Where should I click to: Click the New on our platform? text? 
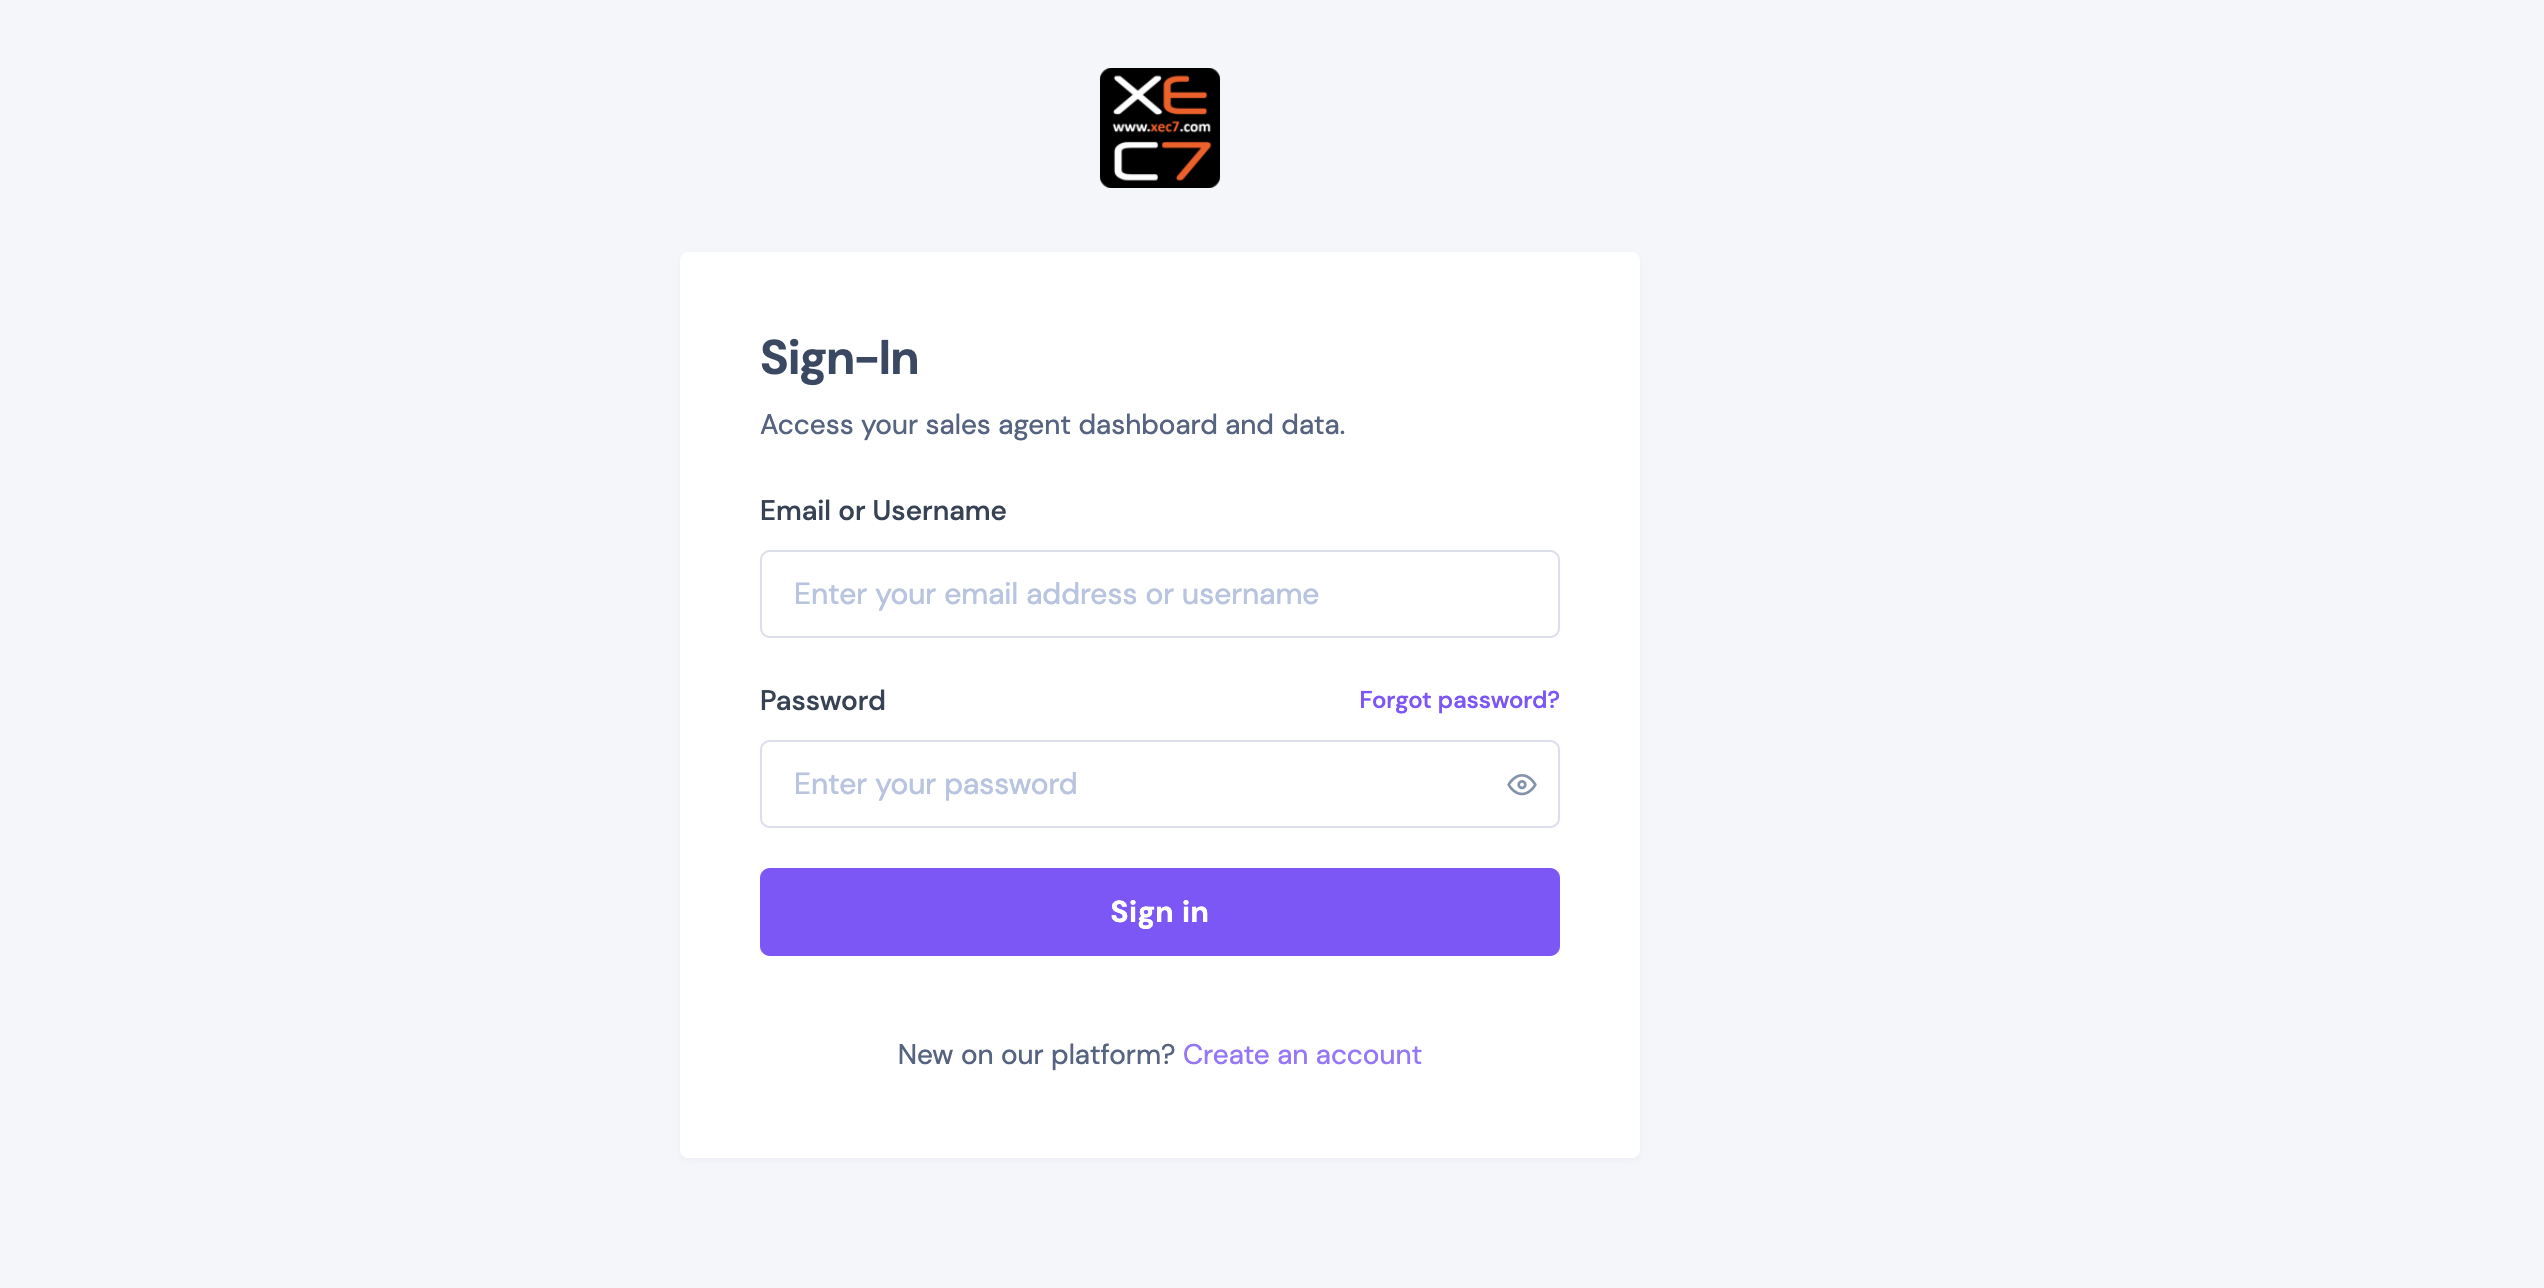[1036, 1054]
